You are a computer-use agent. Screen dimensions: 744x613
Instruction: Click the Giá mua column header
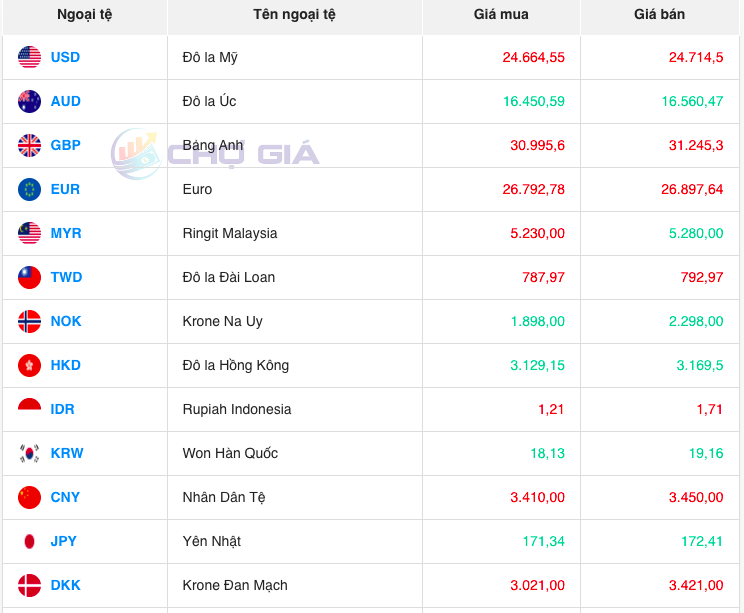[501, 14]
